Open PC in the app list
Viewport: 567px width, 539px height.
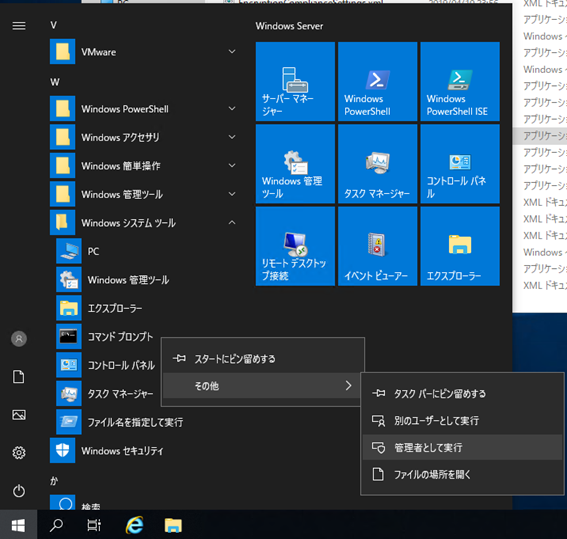[x=145, y=251]
